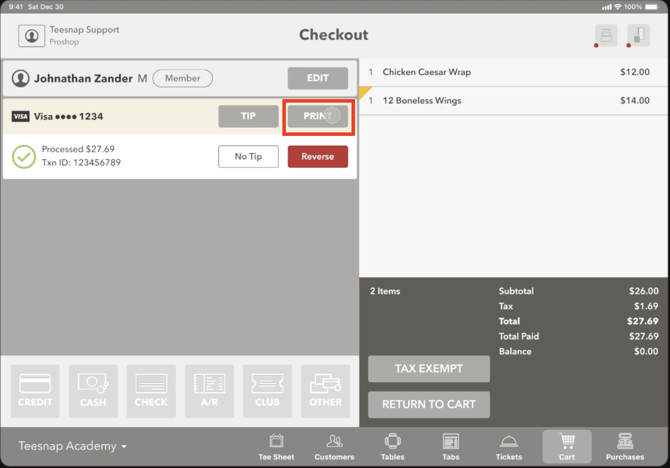The height and width of the screenshot is (468, 670).
Task: Switch to the Tabs section
Action: tap(451, 447)
